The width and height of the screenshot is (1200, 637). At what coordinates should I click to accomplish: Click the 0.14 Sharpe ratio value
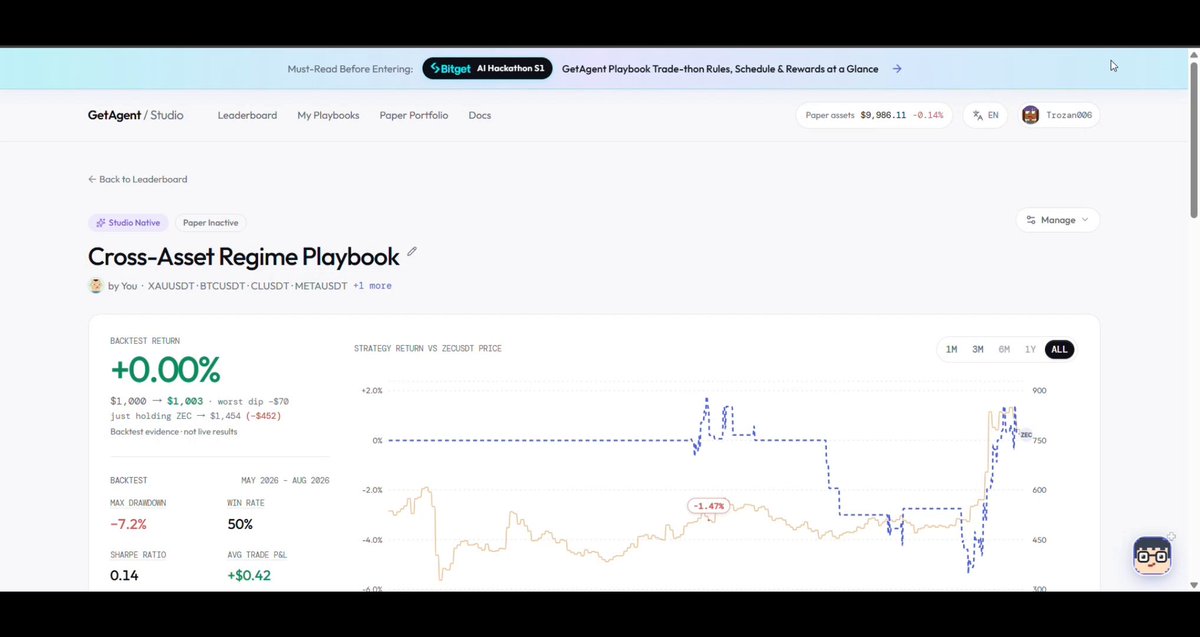click(x=123, y=575)
